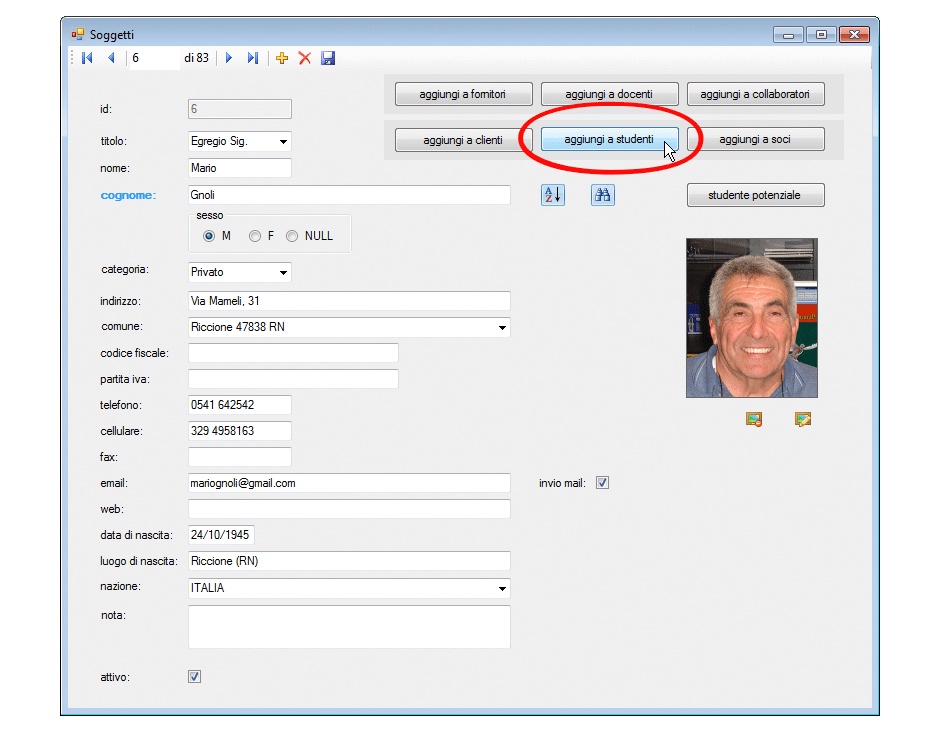940x732 pixels.
Task: Click the disabled id field showing 6
Action: [x=240, y=109]
